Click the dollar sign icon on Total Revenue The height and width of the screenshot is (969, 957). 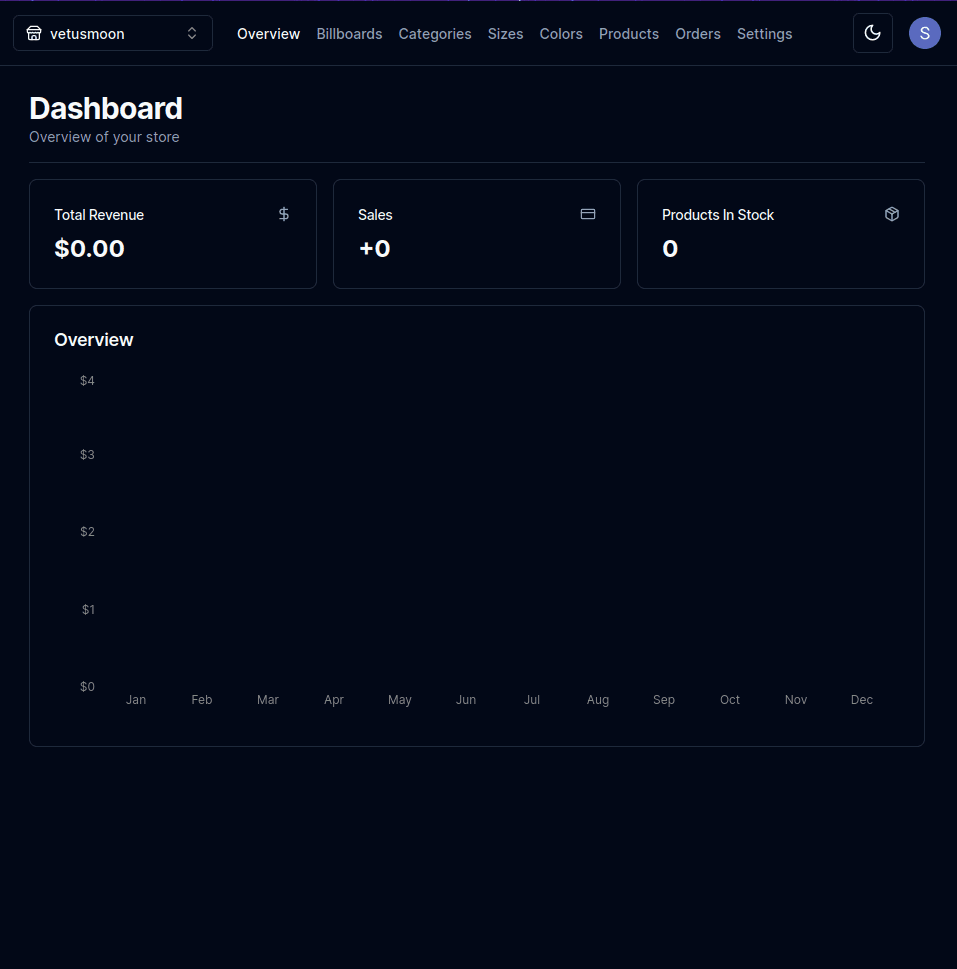click(x=284, y=214)
